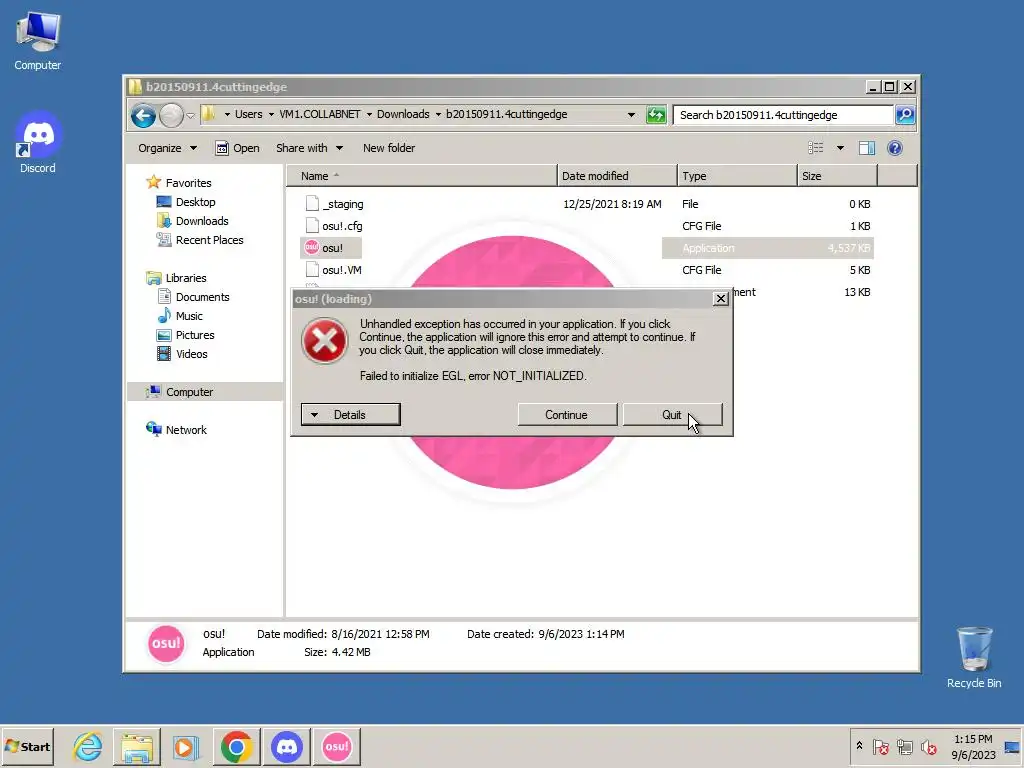The height and width of the screenshot is (768, 1024).
Task: Open Windows Media Player from taskbar
Action: (x=185, y=746)
